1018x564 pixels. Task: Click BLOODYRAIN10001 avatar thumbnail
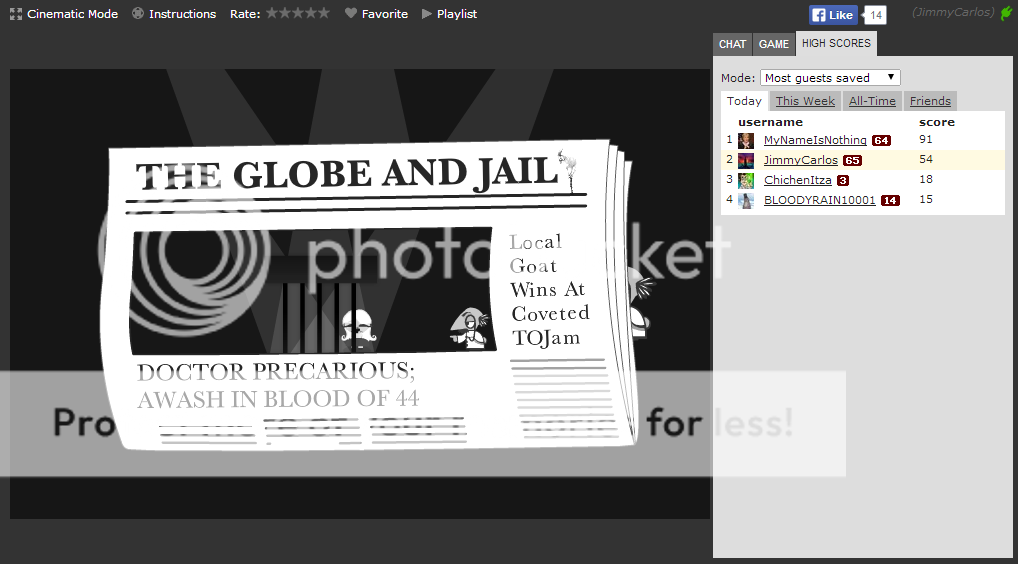click(746, 201)
